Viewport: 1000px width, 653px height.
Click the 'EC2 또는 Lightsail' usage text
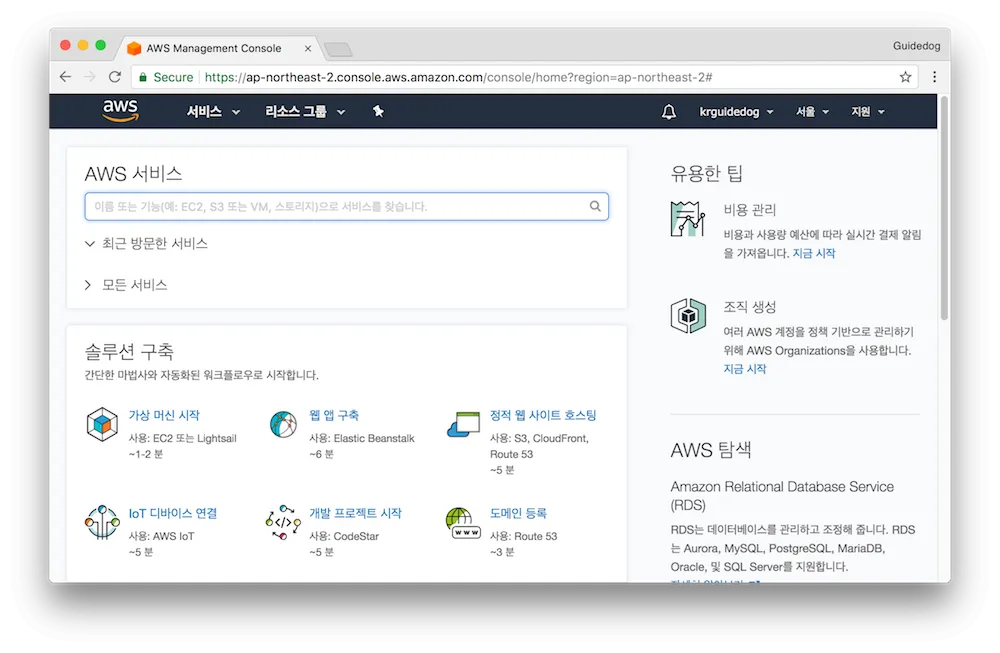195,438
